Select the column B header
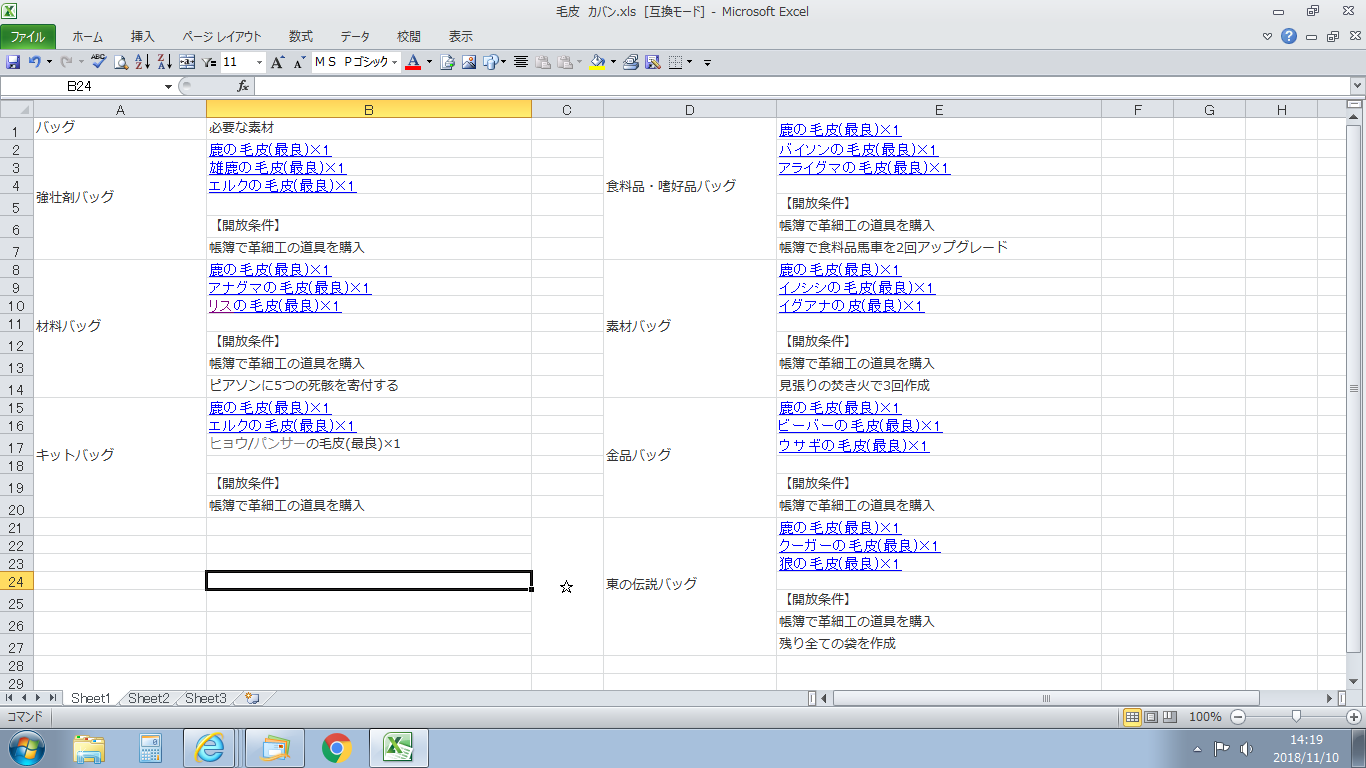The width and height of the screenshot is (1366, 768). click(x=369, y=110)
